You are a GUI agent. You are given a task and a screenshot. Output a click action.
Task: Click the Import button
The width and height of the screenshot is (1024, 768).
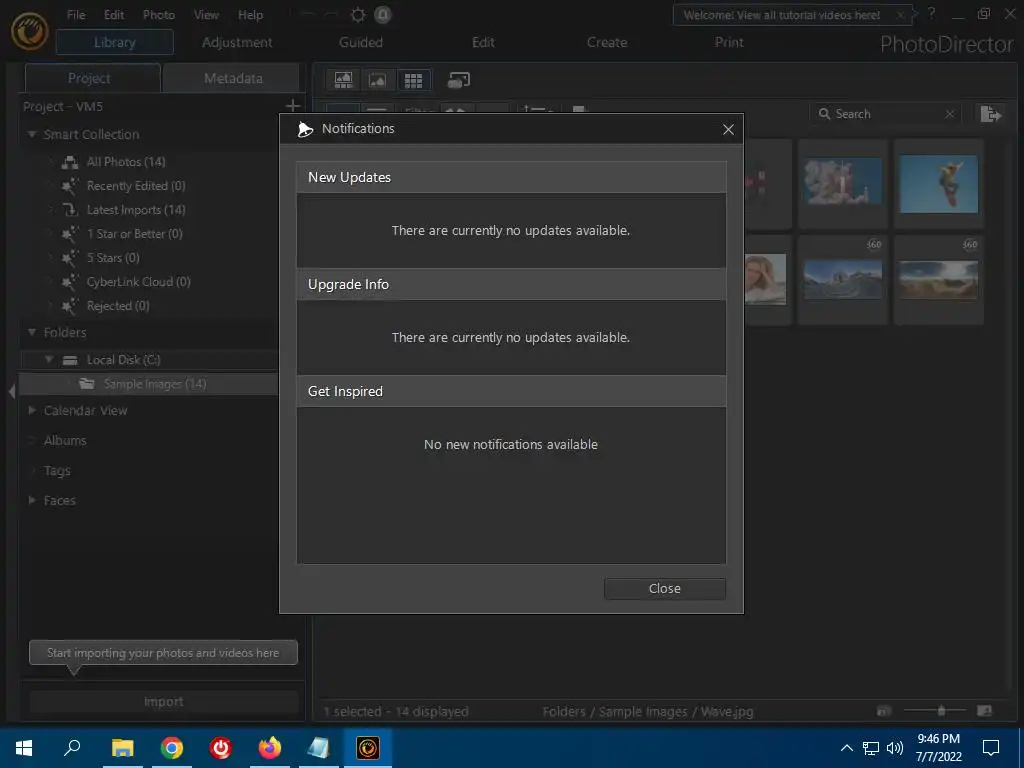tap(163, 701)
